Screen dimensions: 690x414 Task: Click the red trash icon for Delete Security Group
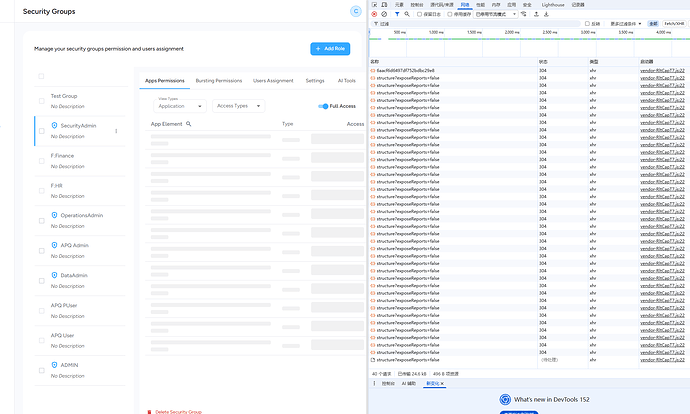(149, 412)
